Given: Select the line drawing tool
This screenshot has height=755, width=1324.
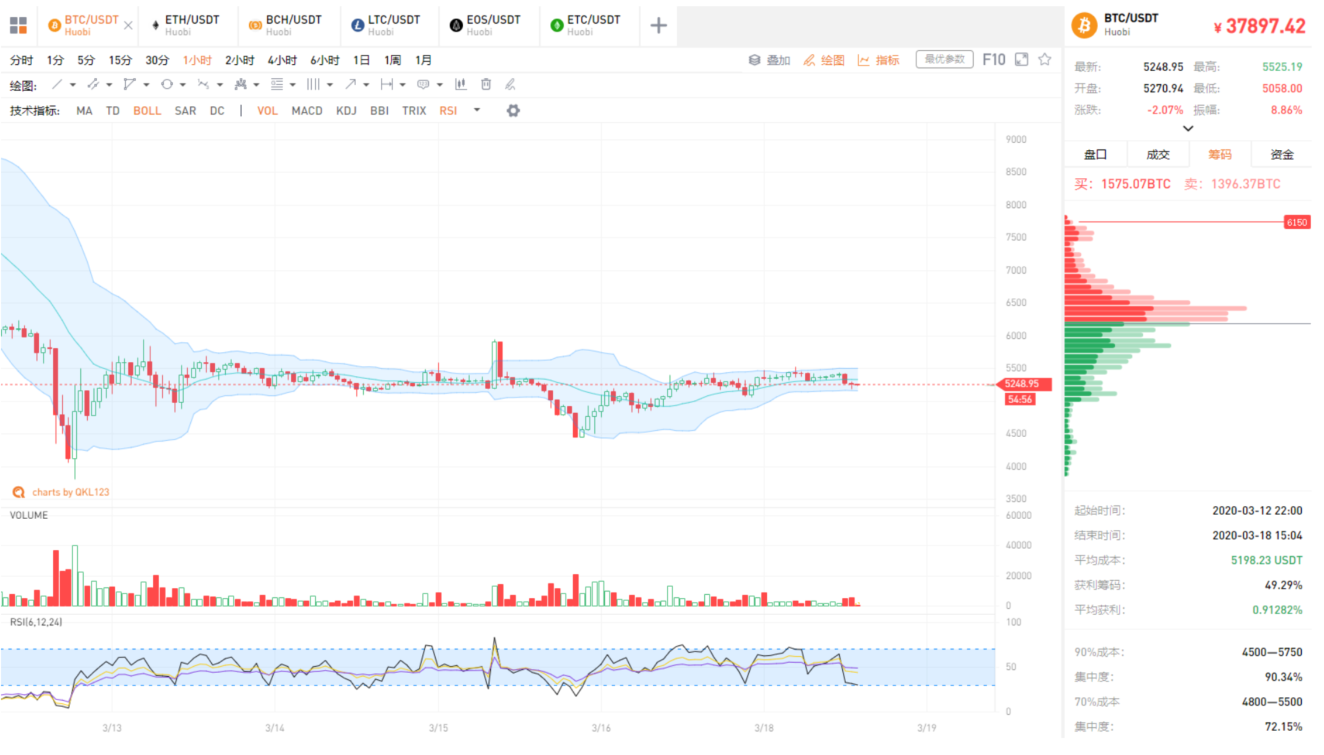Looking at the screenshot, I should click(57, 85).
